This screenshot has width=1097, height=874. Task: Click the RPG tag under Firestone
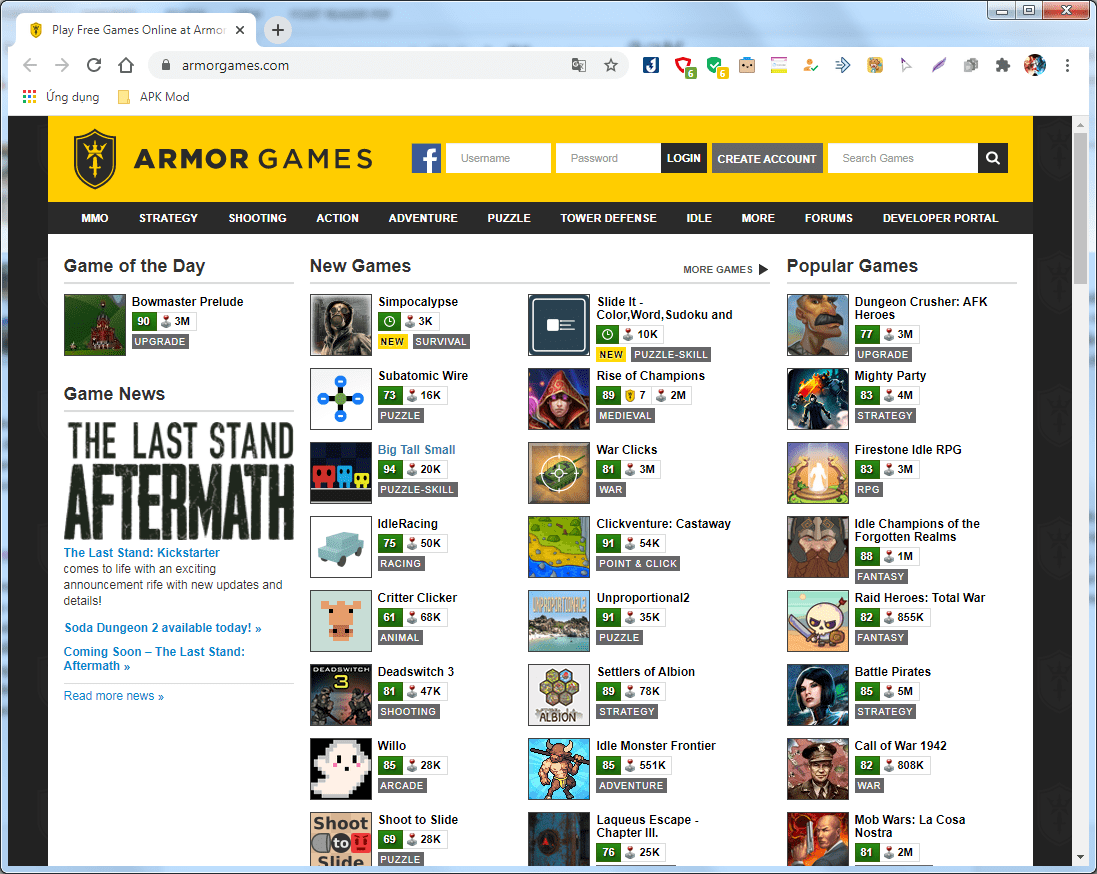click(x=868, y=489)
